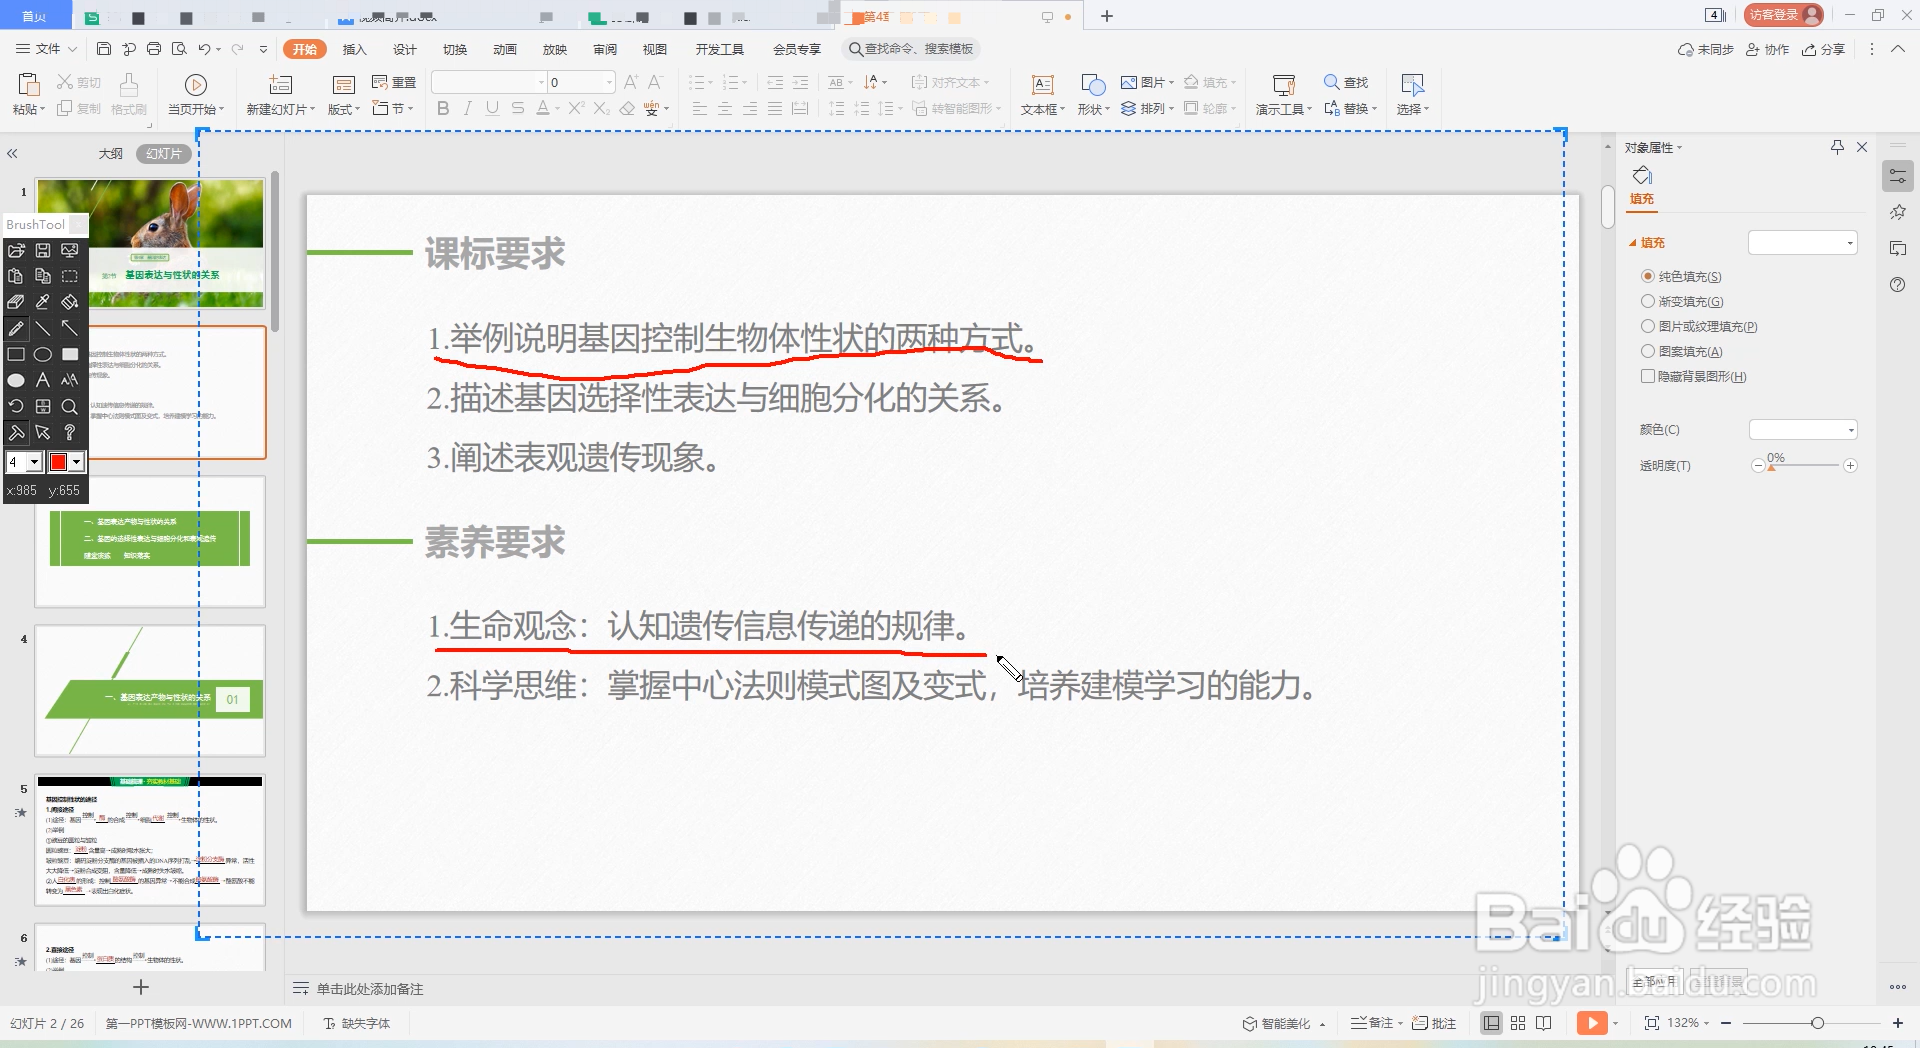Click the 单击此处添加备注 notes area
This screenshot has height=1048, width=1920.
(x=370, y=988)
